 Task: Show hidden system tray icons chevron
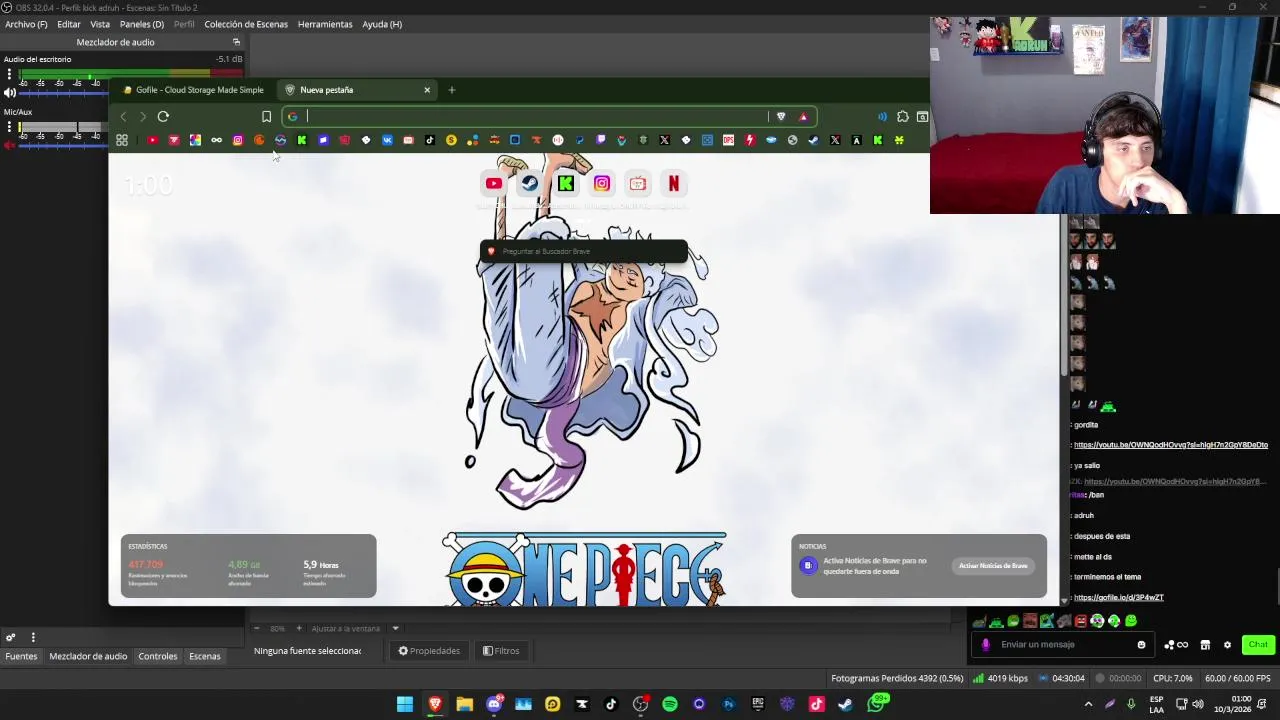(1088, 704)
